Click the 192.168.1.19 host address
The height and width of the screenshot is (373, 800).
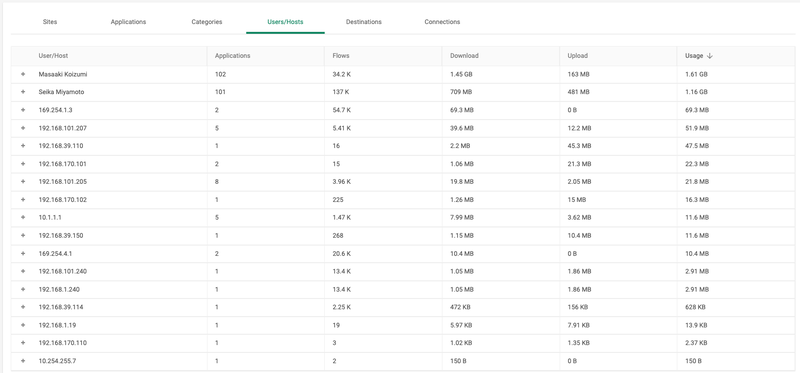point(57,325)
